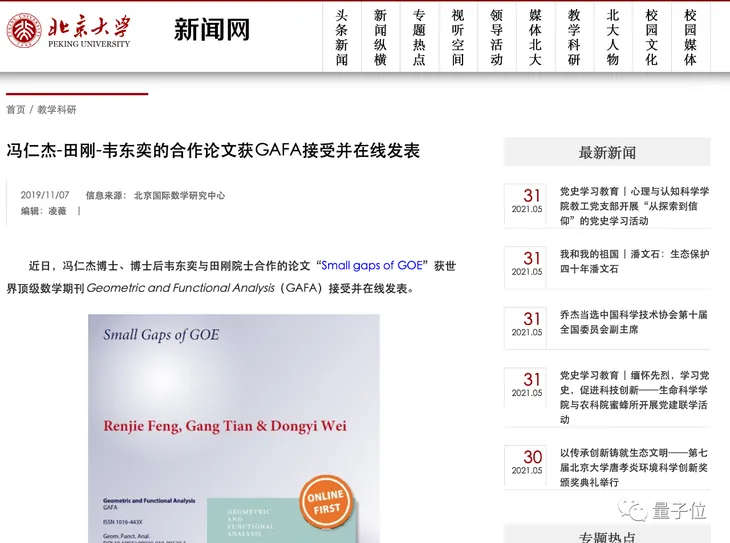Click the Small Gaps of GOE paper cover image
Image resolution: width=730 pixels, height=543 pixels.
pyautogui.click(x=233, y=400)
